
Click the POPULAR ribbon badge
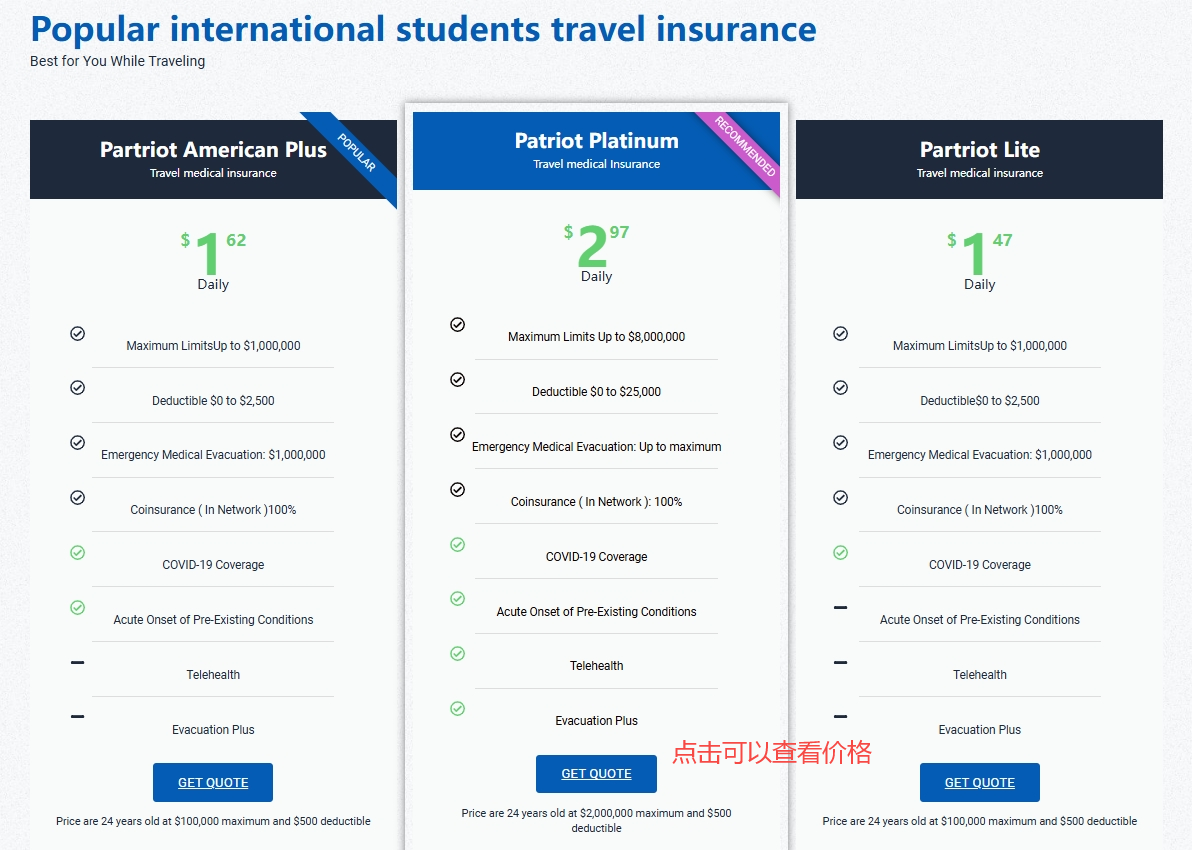click(358, 152)
